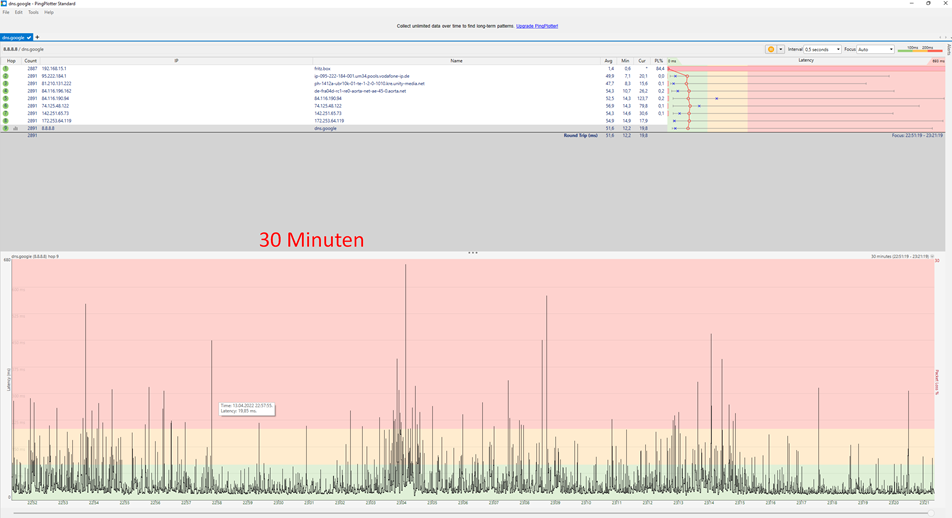This screenshot has height=518, width=952.
Task: Click the Round Trip (ms) summary label
Action: 580,135
